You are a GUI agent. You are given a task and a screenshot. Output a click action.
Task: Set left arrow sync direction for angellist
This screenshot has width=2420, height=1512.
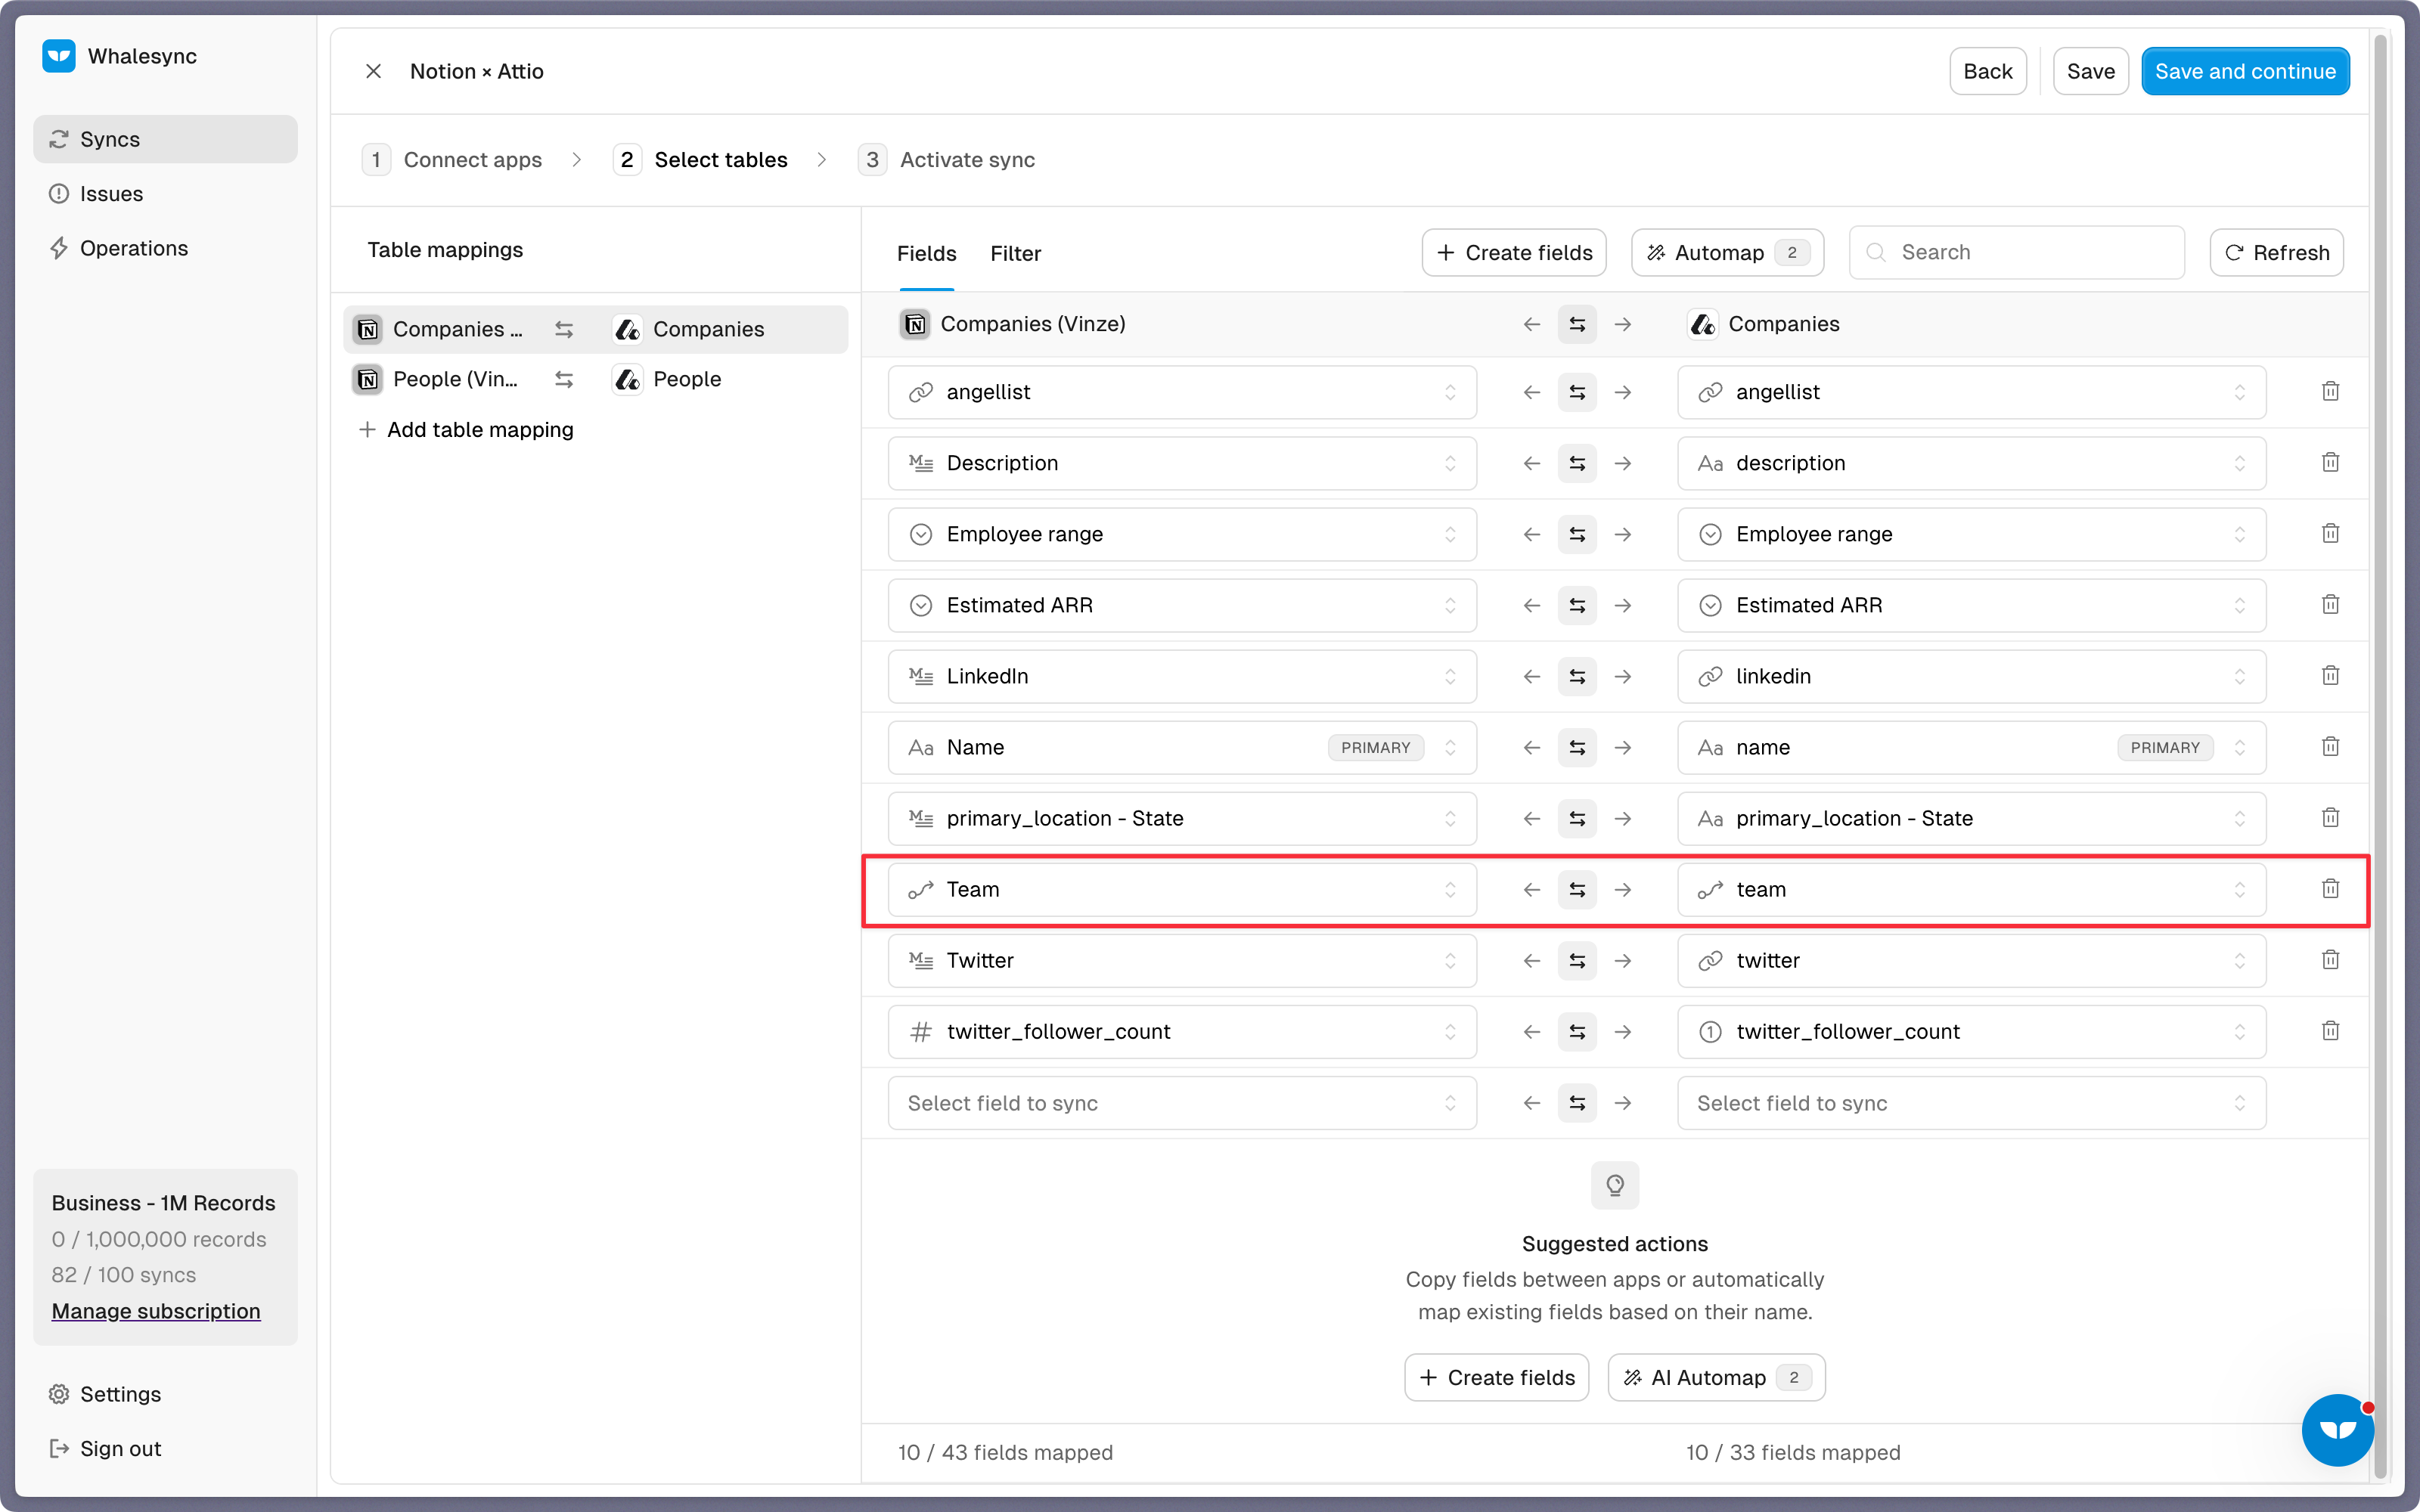[1532, 392]
